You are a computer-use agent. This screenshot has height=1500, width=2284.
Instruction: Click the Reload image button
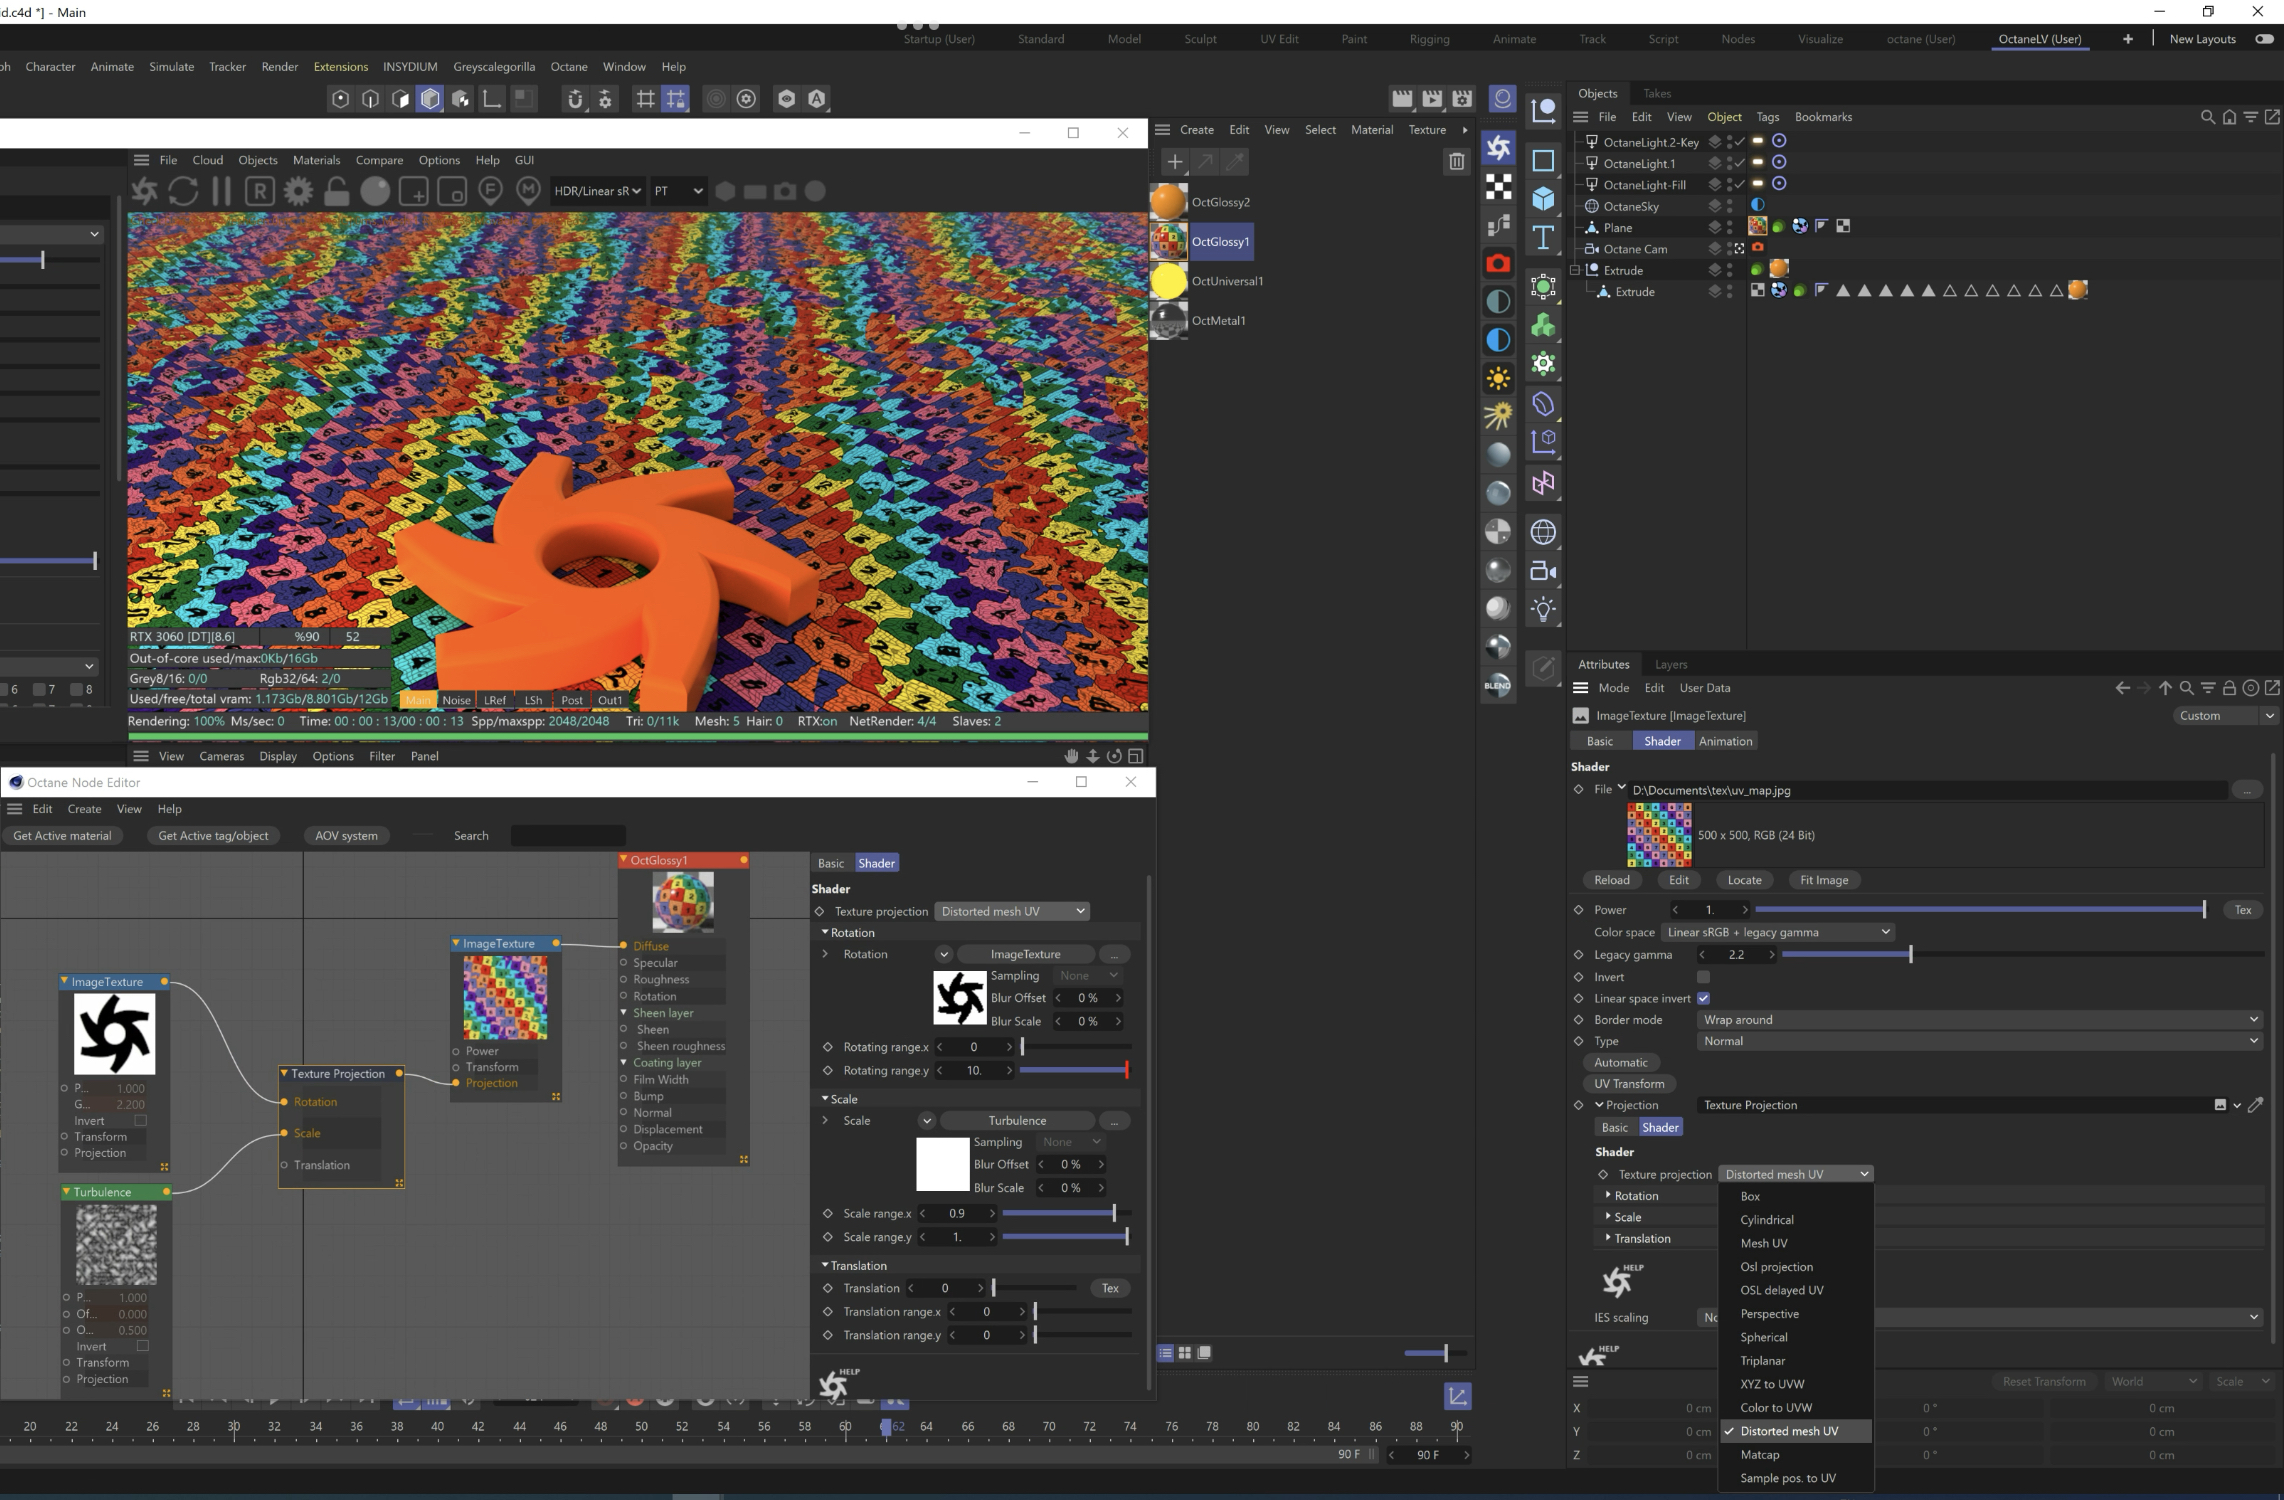coord(1611,880)
